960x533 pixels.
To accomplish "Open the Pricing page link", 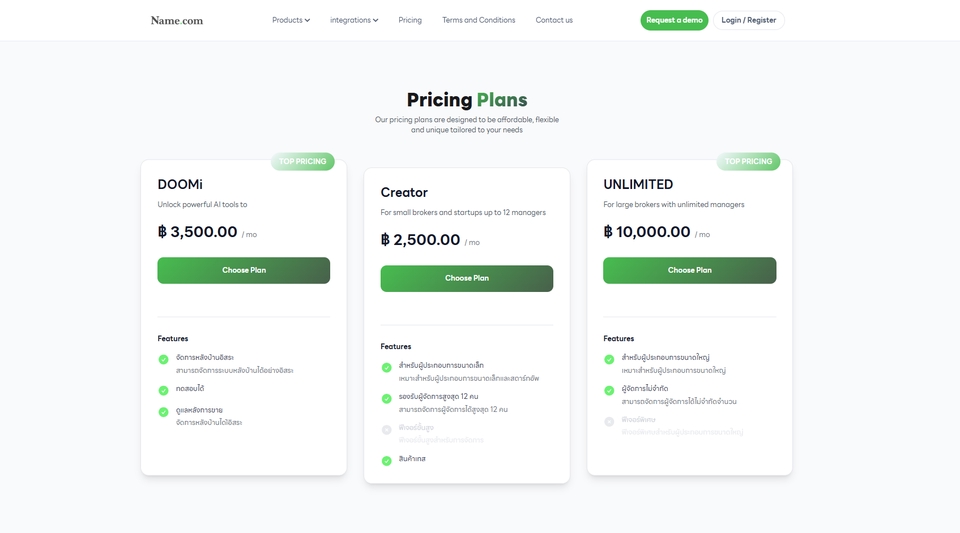I will tap(410, 20).
